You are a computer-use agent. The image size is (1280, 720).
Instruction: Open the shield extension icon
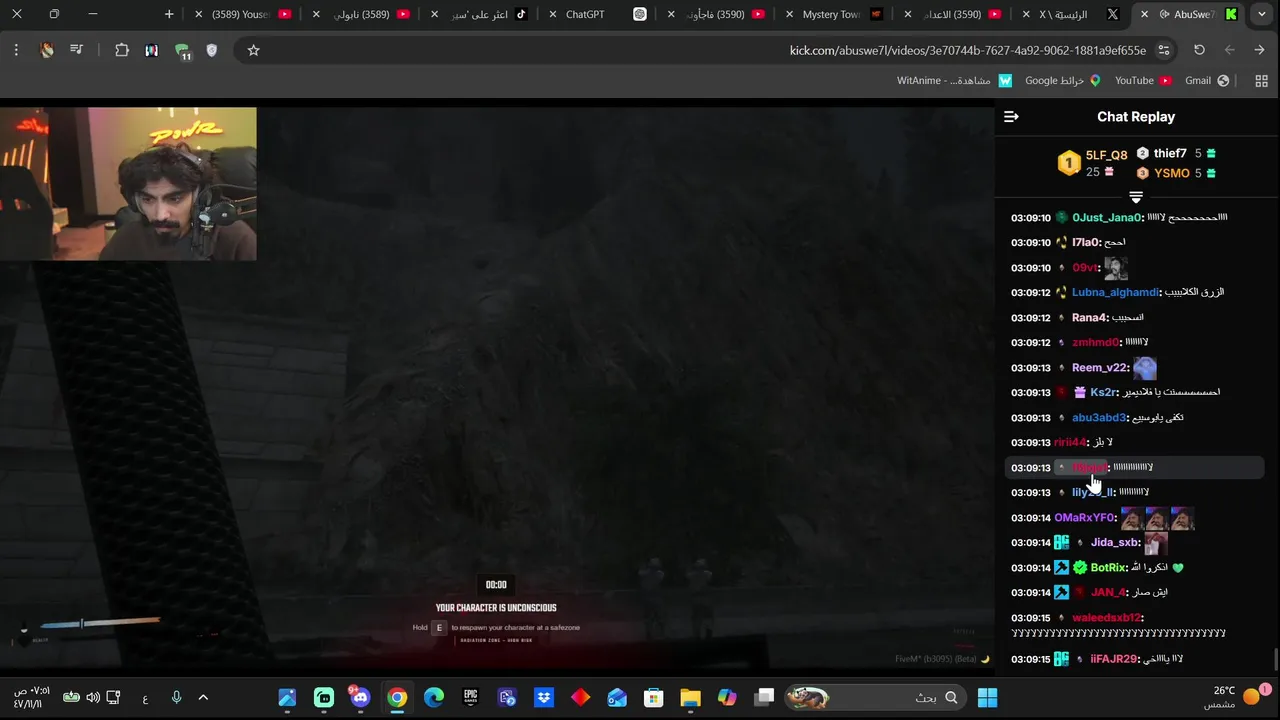pos(212,50)
